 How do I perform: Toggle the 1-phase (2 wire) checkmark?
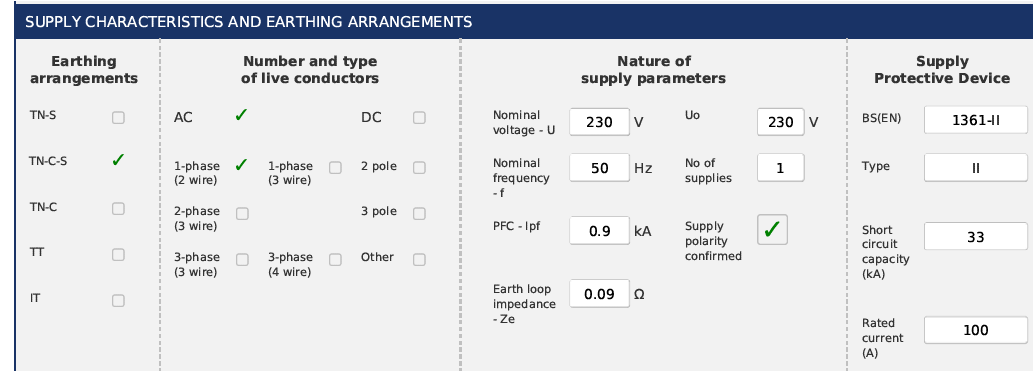(x=241, y=165)
